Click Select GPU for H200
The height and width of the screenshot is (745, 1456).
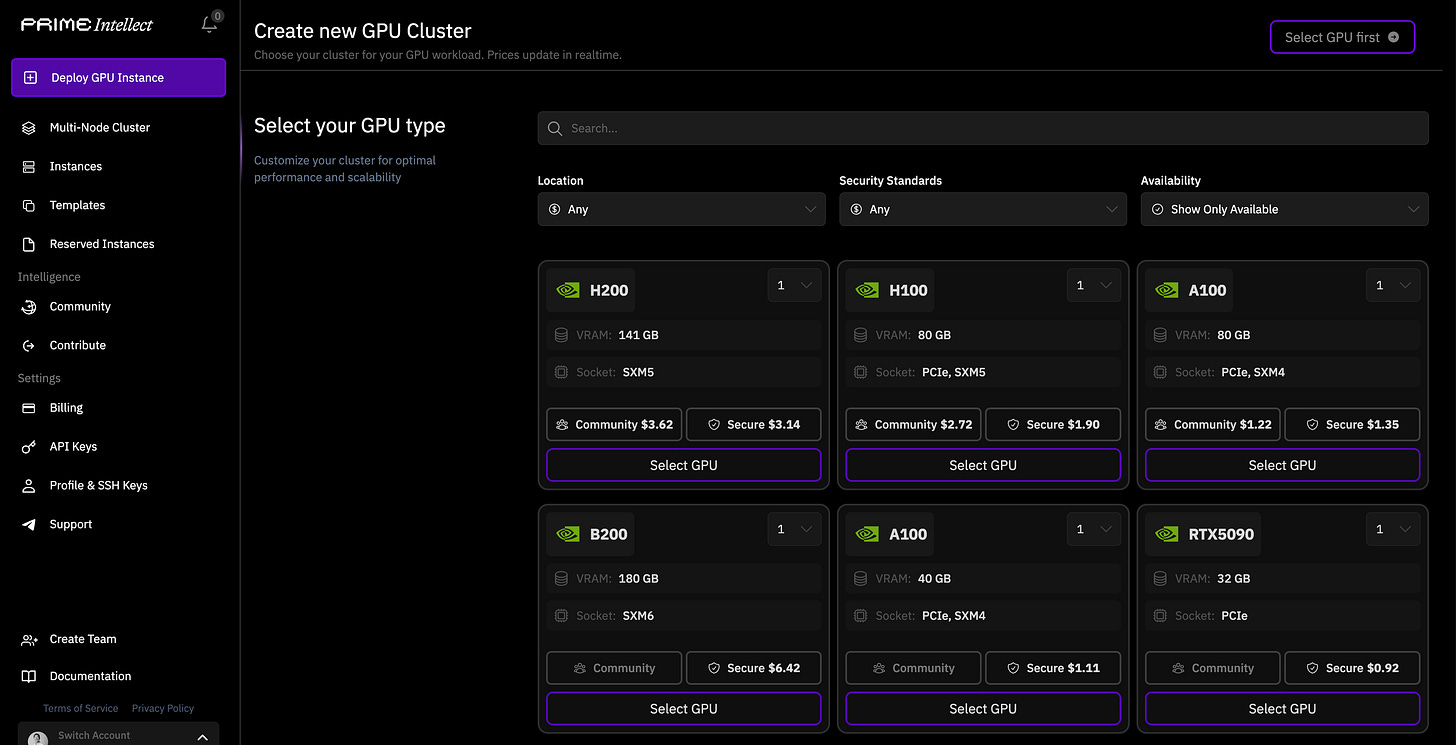point(684,465)
